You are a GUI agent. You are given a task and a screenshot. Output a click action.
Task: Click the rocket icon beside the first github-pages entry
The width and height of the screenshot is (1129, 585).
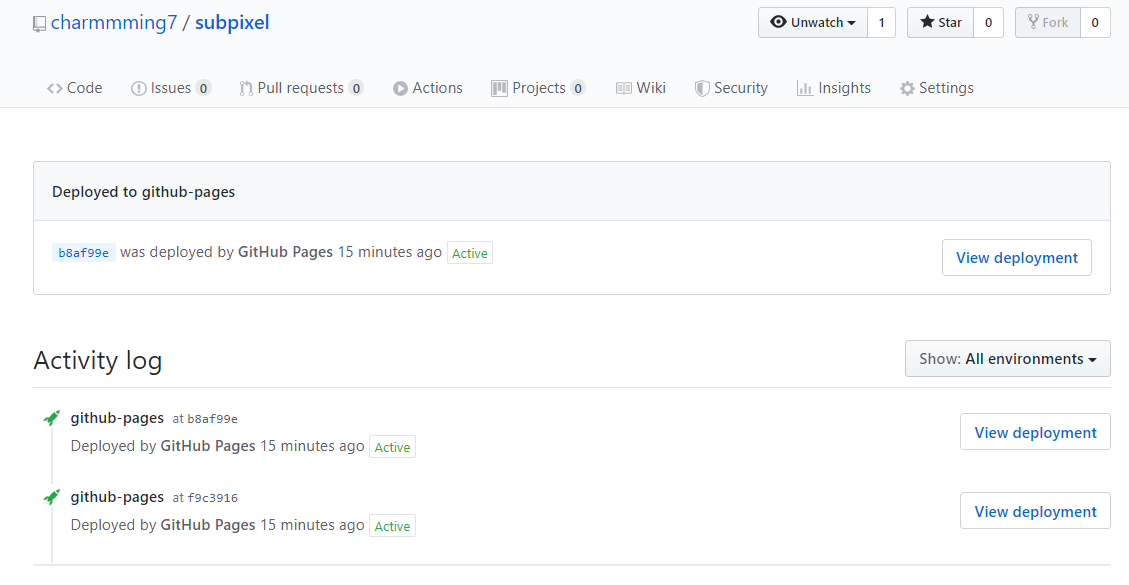coord(51,417)
